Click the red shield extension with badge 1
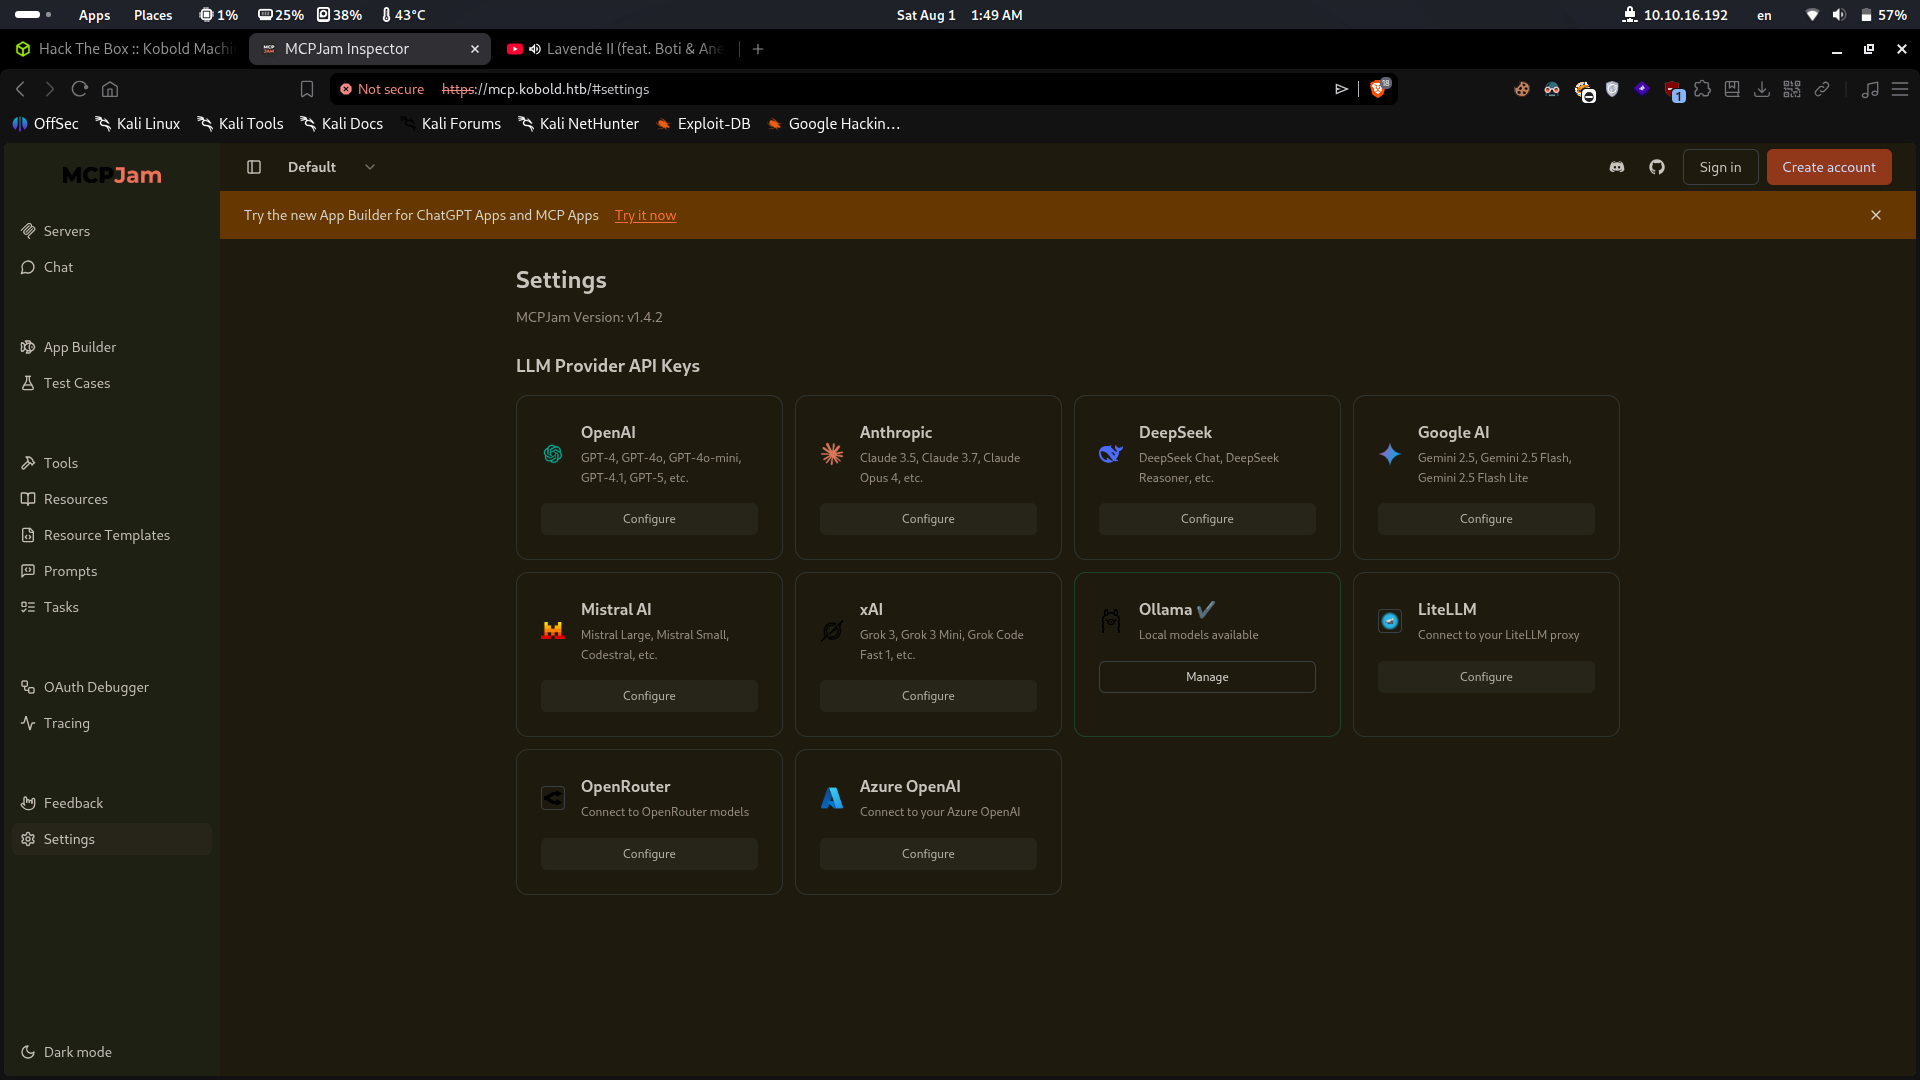Viewport: 1920px width, 1080px height. tap(1673, 90)
